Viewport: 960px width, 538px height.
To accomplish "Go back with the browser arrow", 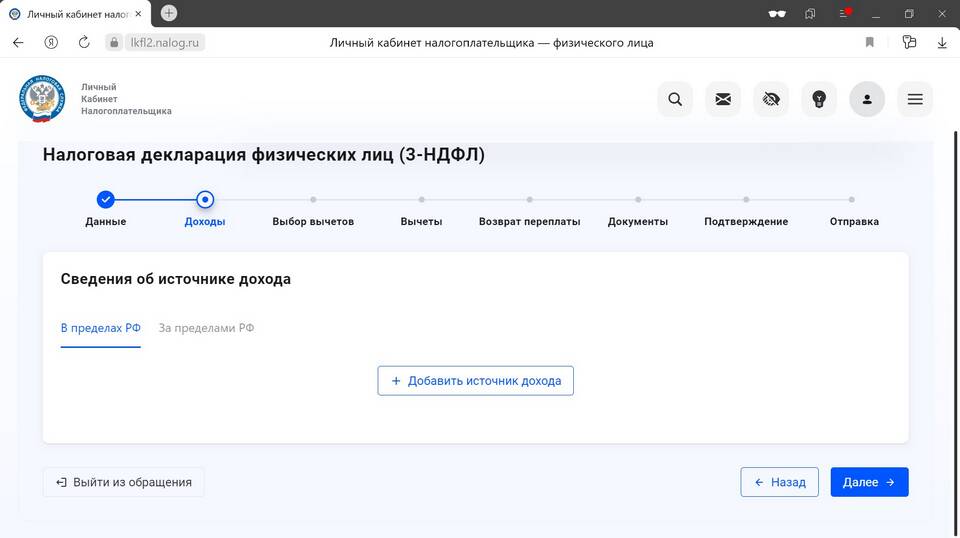I will (x=18, y=43).
